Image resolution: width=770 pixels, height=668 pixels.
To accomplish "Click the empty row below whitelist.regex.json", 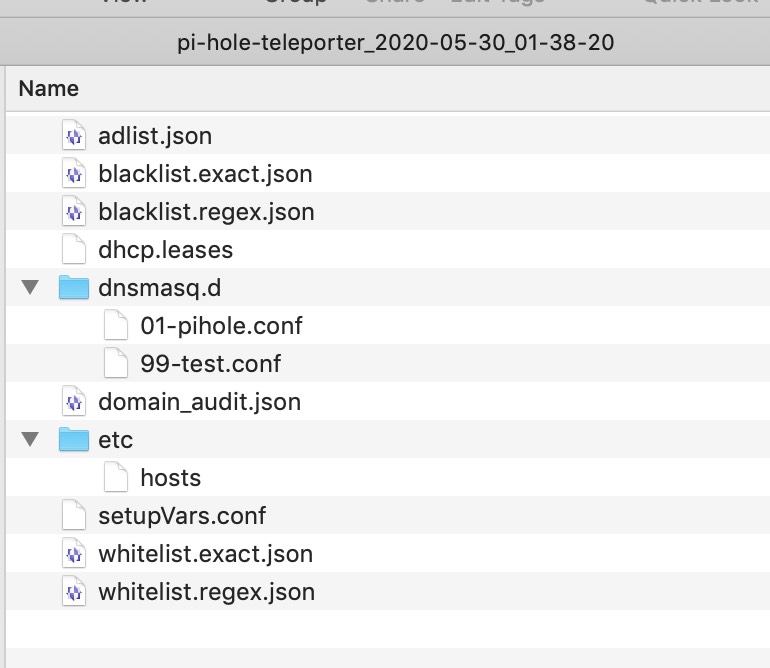I will [x=388, y=630].
